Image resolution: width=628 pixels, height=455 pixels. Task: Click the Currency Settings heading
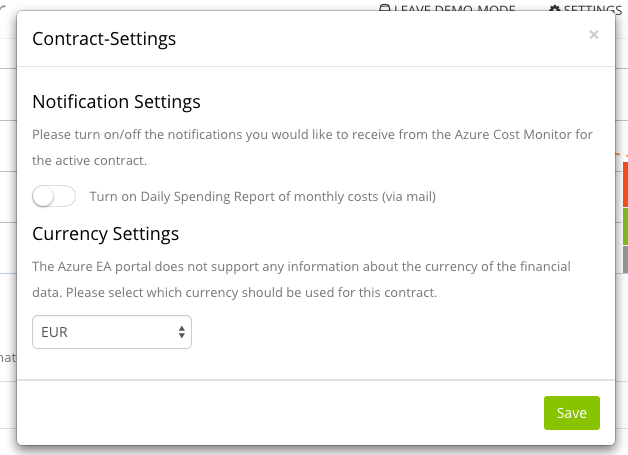click(x=105, y=234)
